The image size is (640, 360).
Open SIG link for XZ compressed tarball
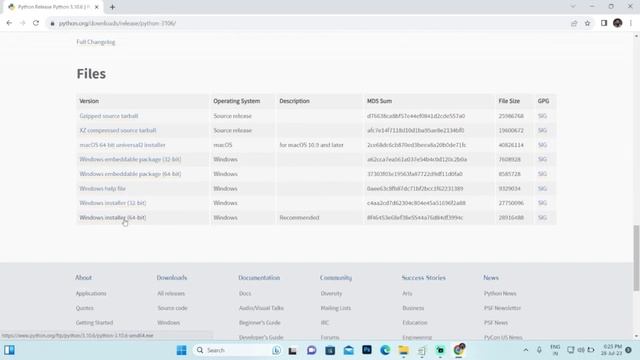tap(542, 130)
